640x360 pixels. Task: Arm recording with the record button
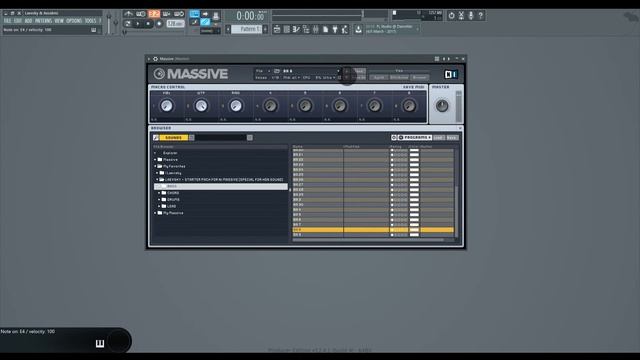pyautogui.click(x=159, y=24)
